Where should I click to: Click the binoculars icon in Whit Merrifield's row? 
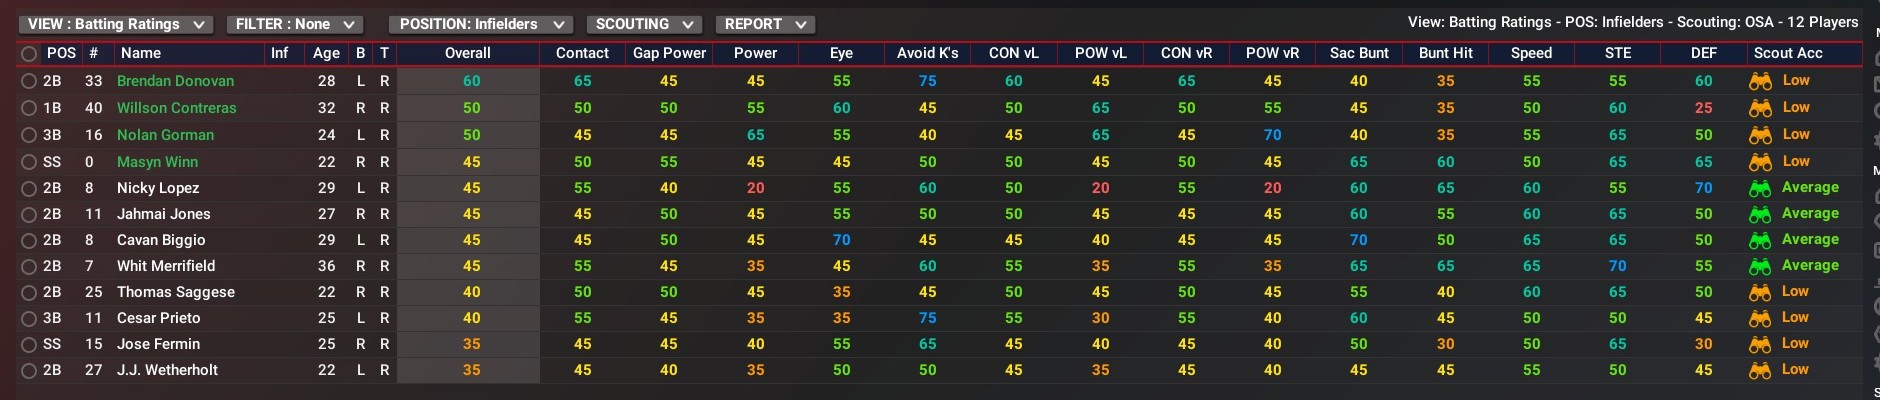(x=1760, y=266)
